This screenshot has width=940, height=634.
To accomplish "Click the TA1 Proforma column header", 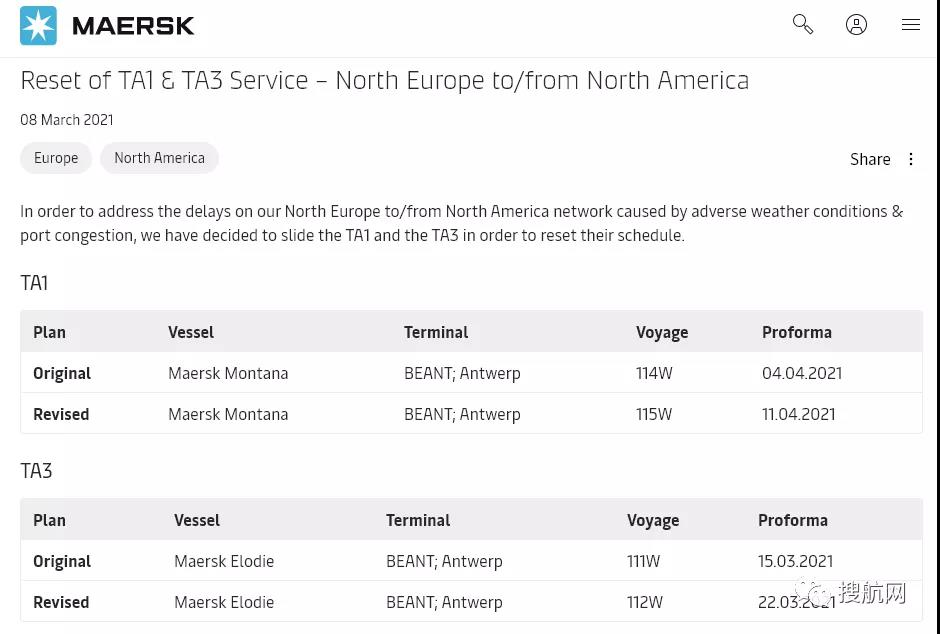I will pos(796,332).
